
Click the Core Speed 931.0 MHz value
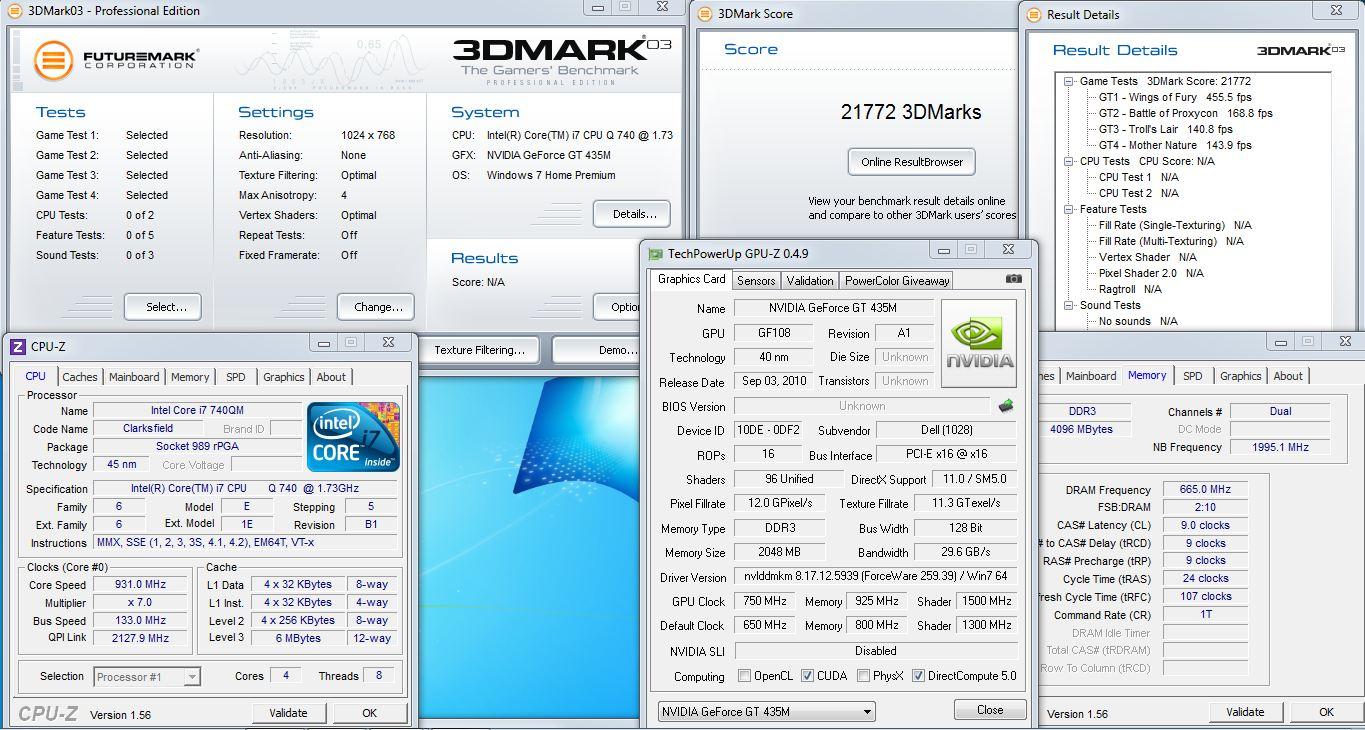click(140, 585)
